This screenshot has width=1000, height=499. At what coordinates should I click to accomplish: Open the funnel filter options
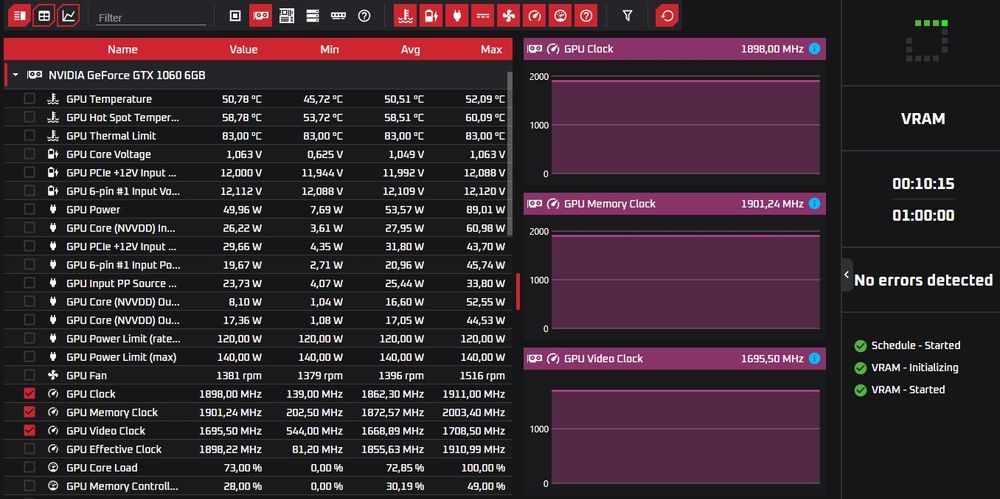tap(628, 15)
